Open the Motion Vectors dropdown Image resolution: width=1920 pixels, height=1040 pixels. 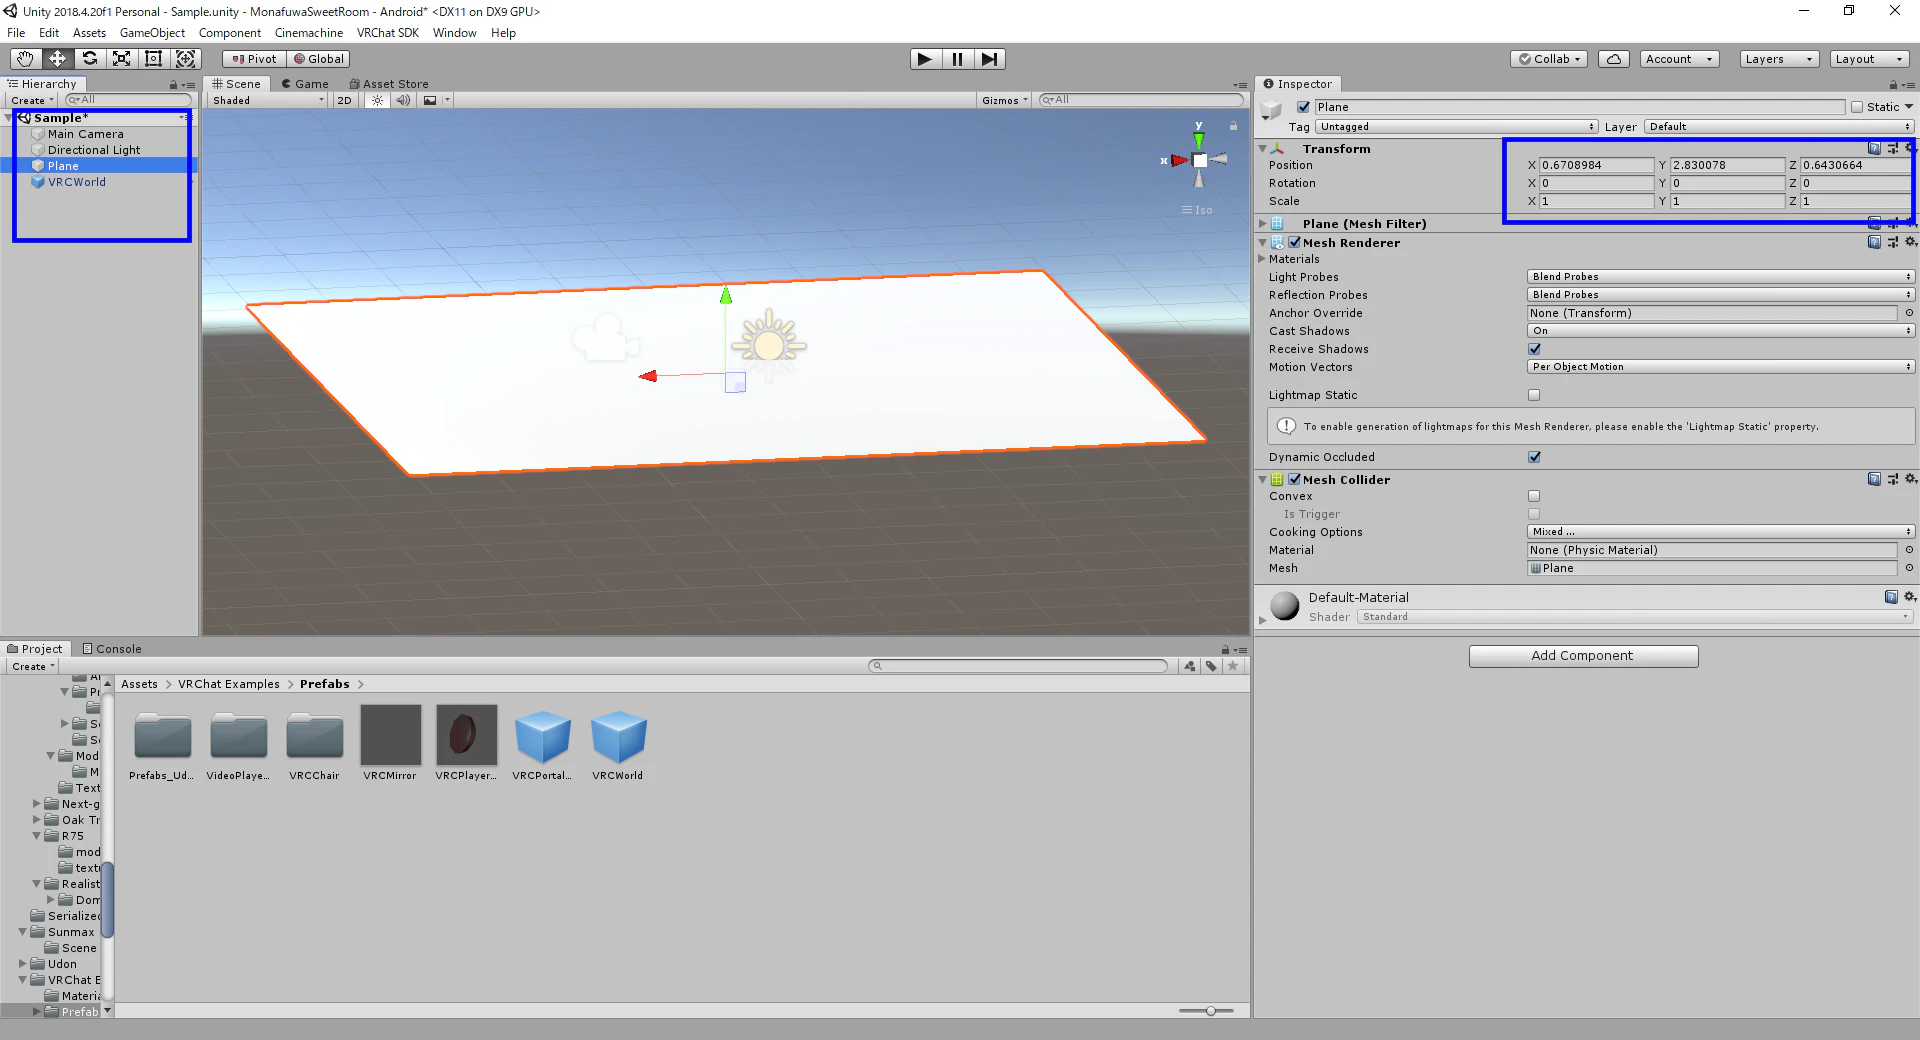pyautogui.click(x=1720, y=367)
